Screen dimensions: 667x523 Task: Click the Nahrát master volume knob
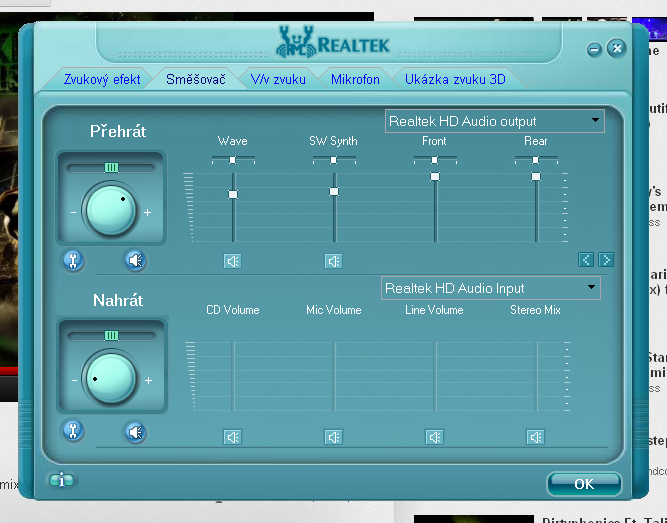coord(111,378)
